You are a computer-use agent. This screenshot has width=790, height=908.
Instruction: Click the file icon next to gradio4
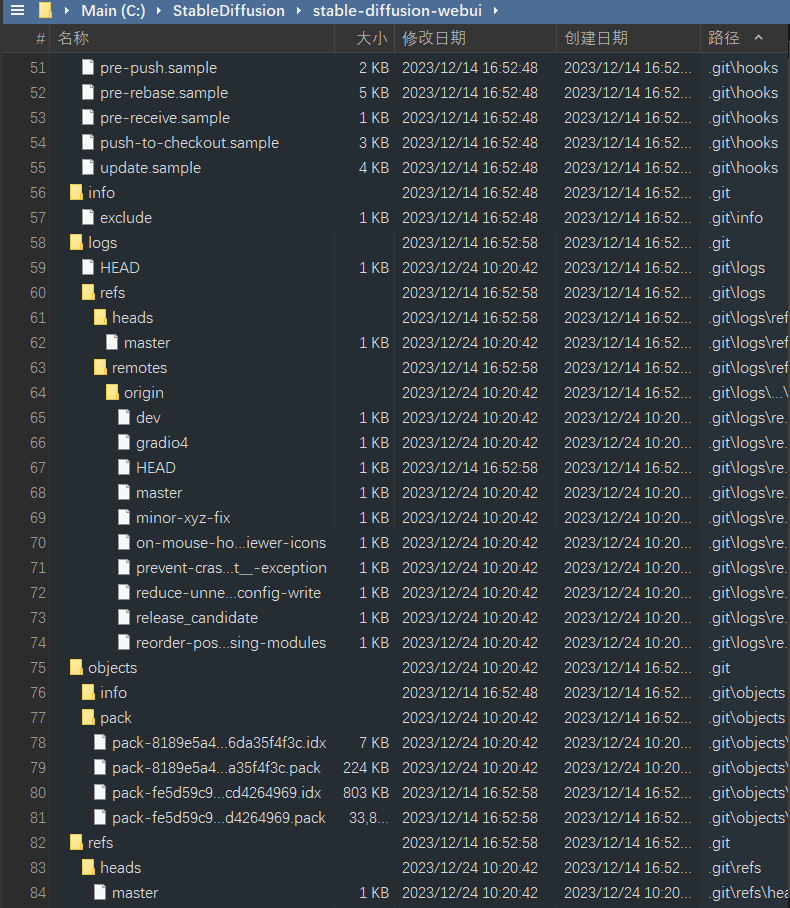(124, 442)
